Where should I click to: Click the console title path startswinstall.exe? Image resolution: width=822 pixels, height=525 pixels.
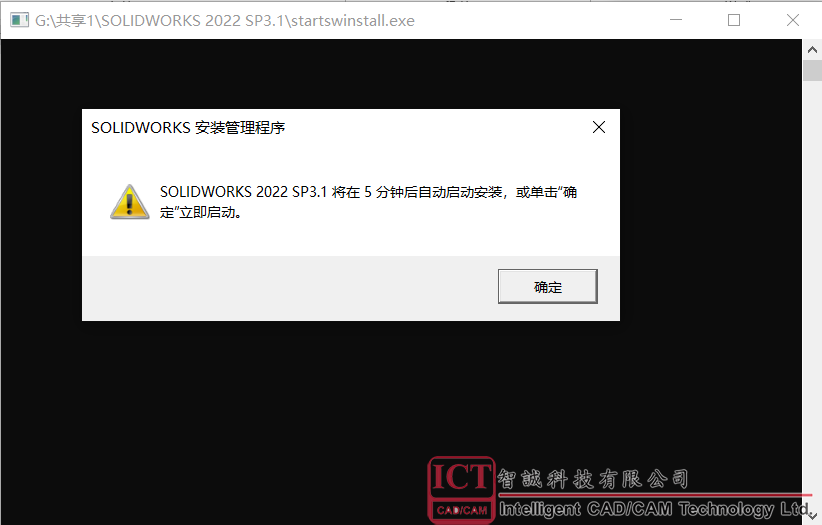coord(224,20)
